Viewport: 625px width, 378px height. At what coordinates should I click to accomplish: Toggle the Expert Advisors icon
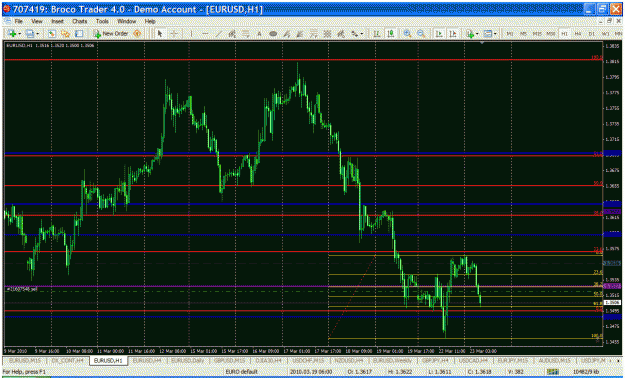[x=137, y=34]
